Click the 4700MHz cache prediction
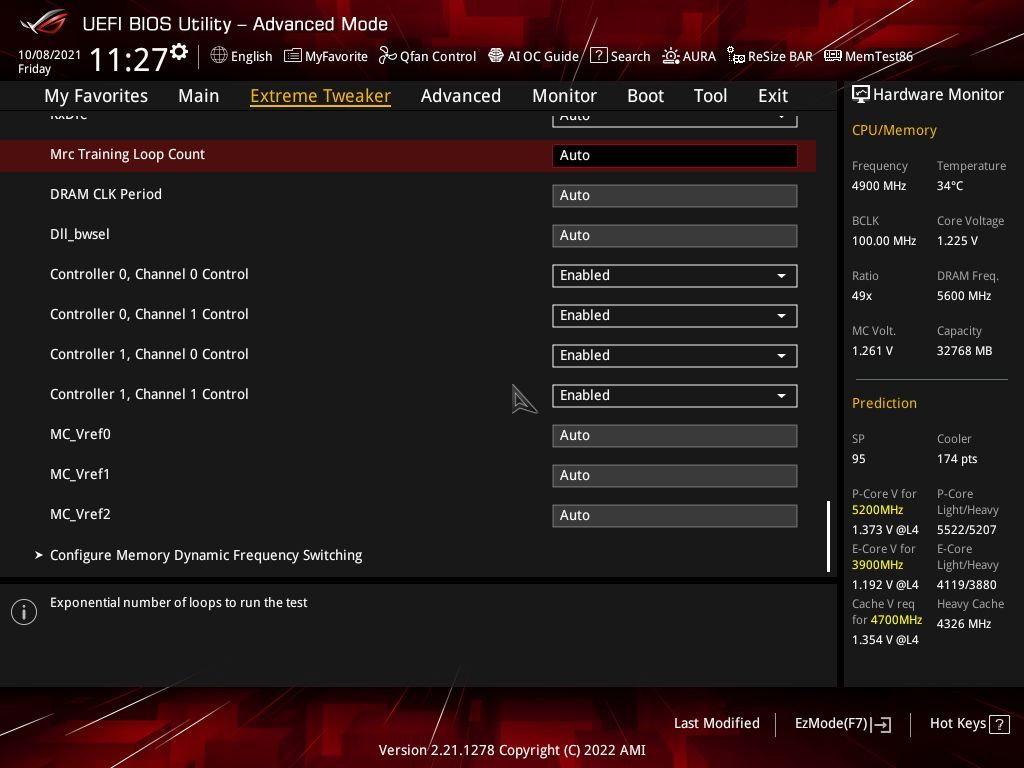1024x768 pixels. (x=896, y=620)
